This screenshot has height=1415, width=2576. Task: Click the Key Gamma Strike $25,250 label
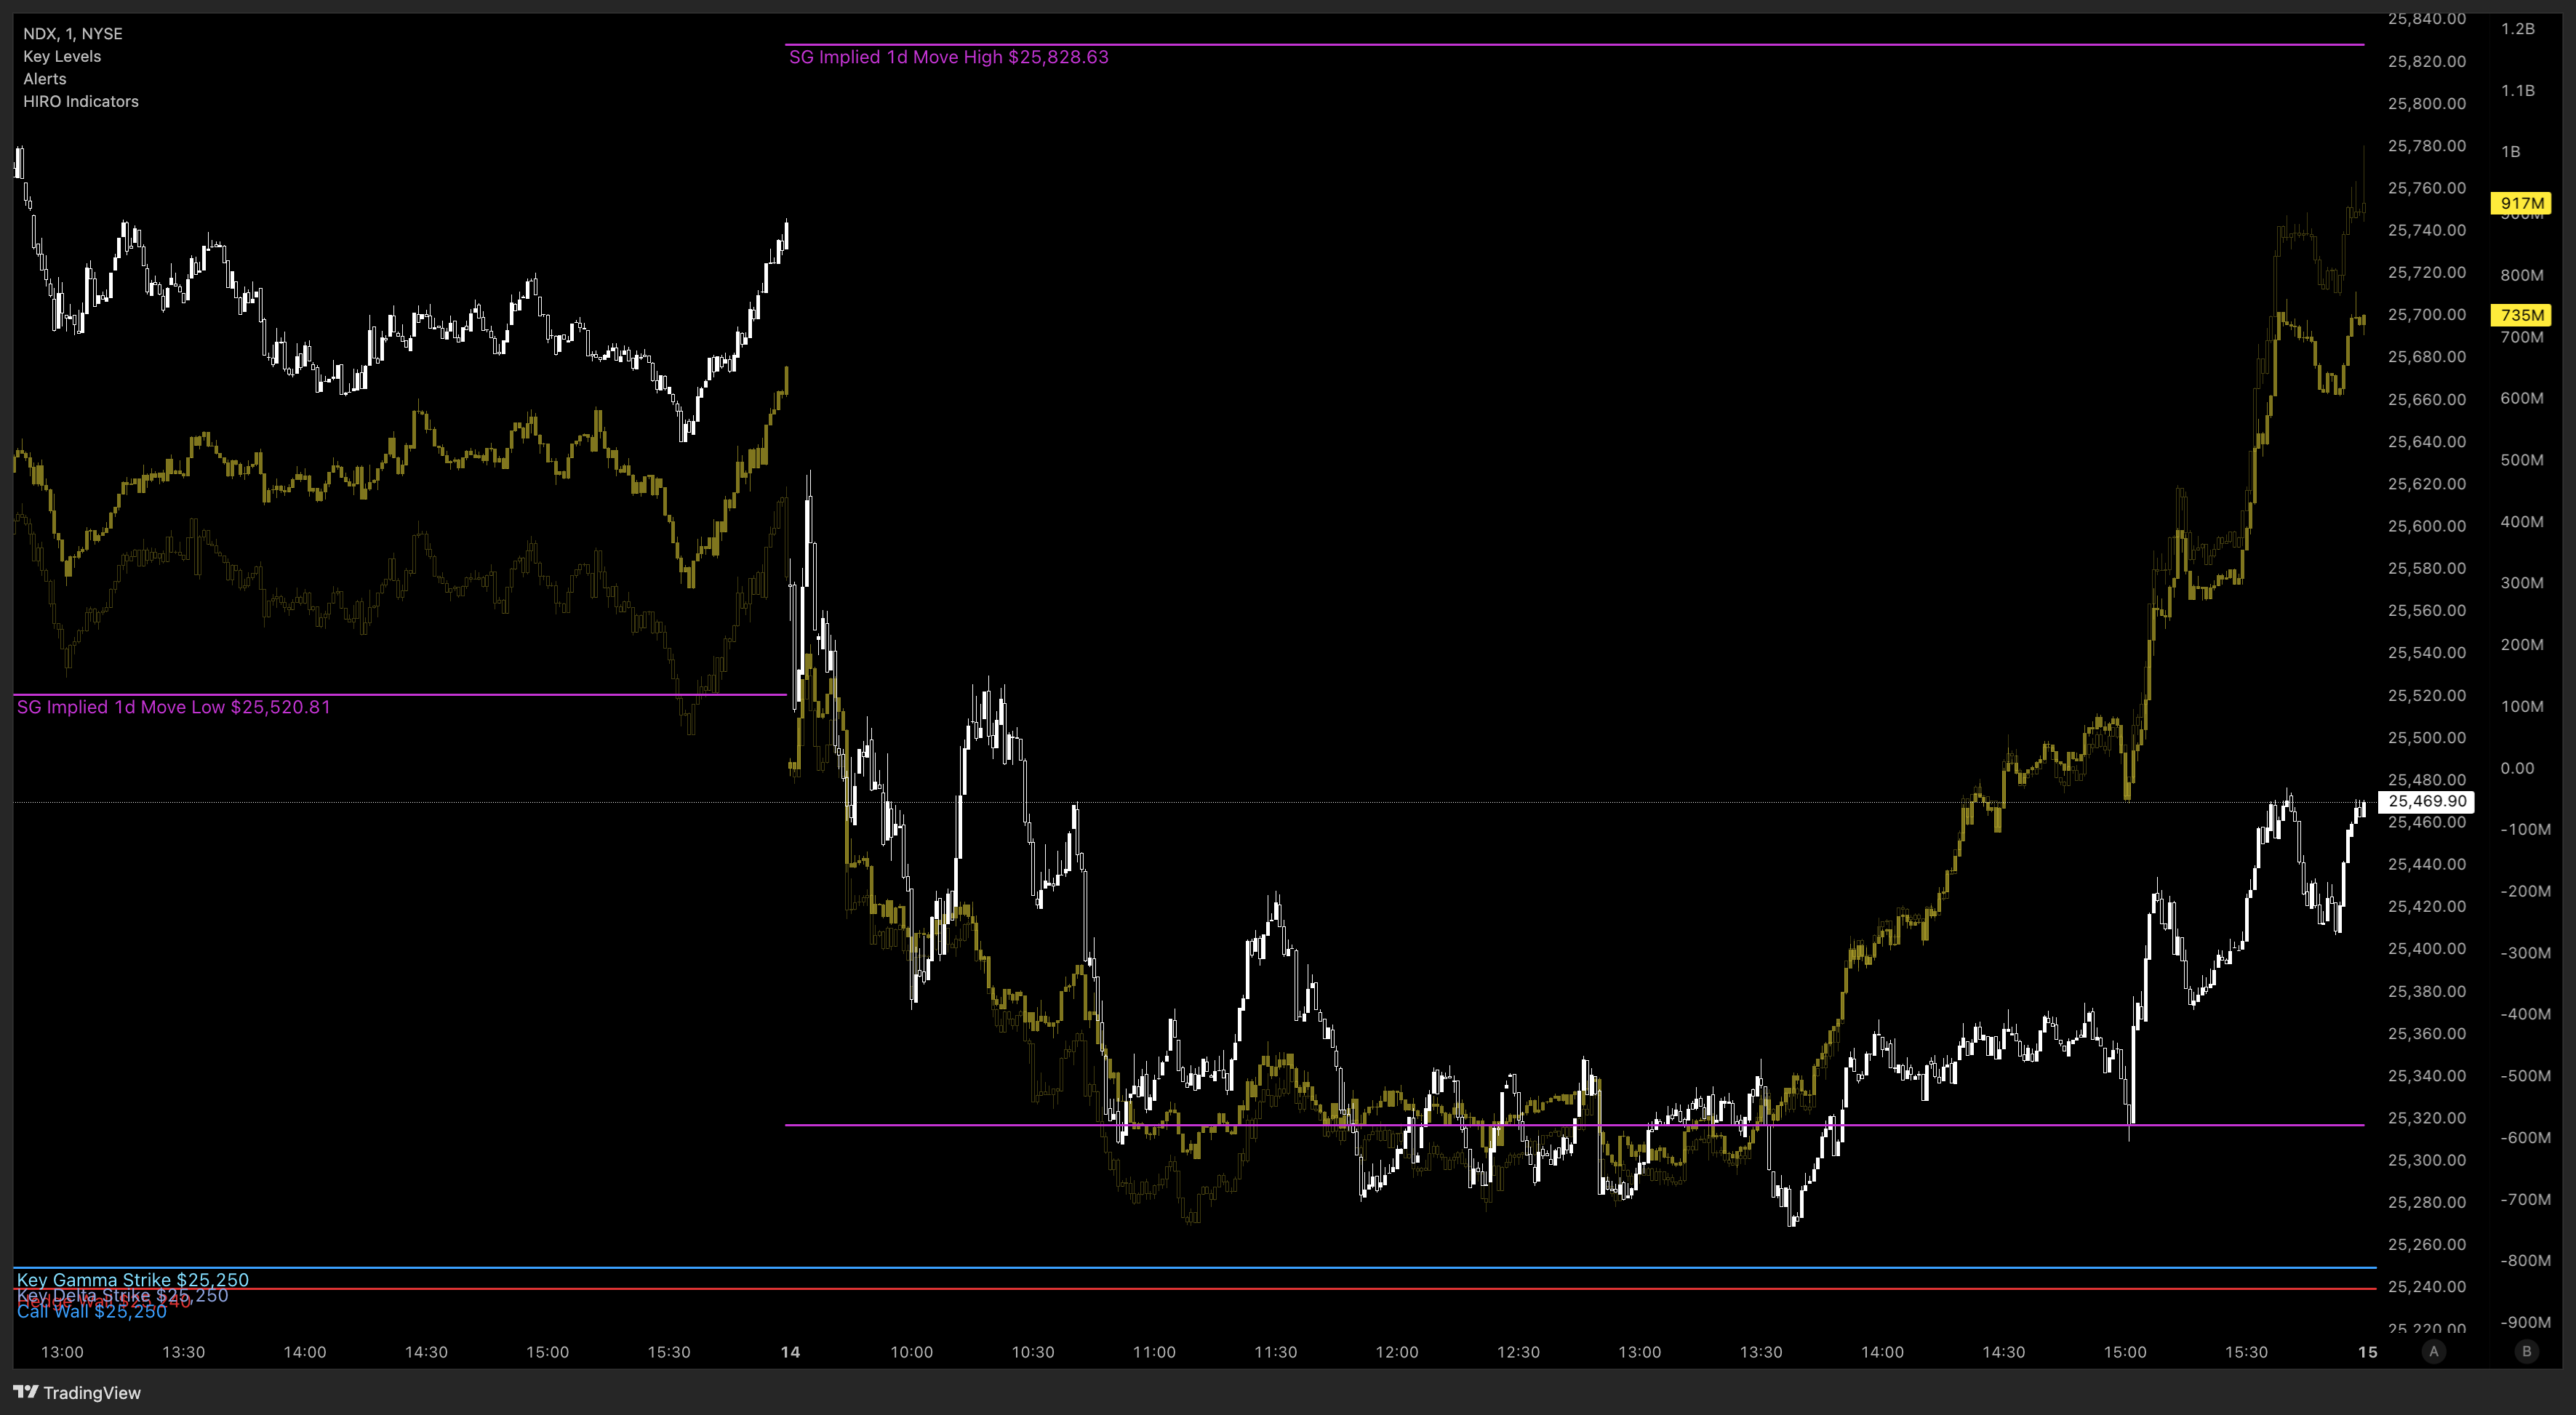click(133, 1279)
